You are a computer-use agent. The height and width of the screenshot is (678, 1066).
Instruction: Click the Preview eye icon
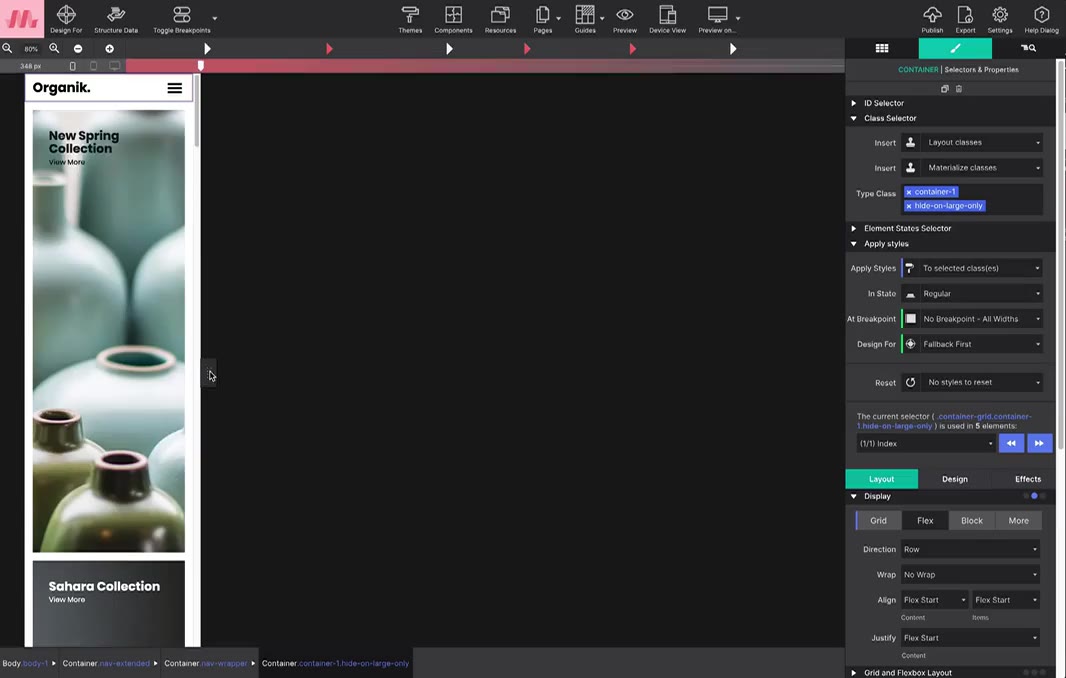(625, 15)
